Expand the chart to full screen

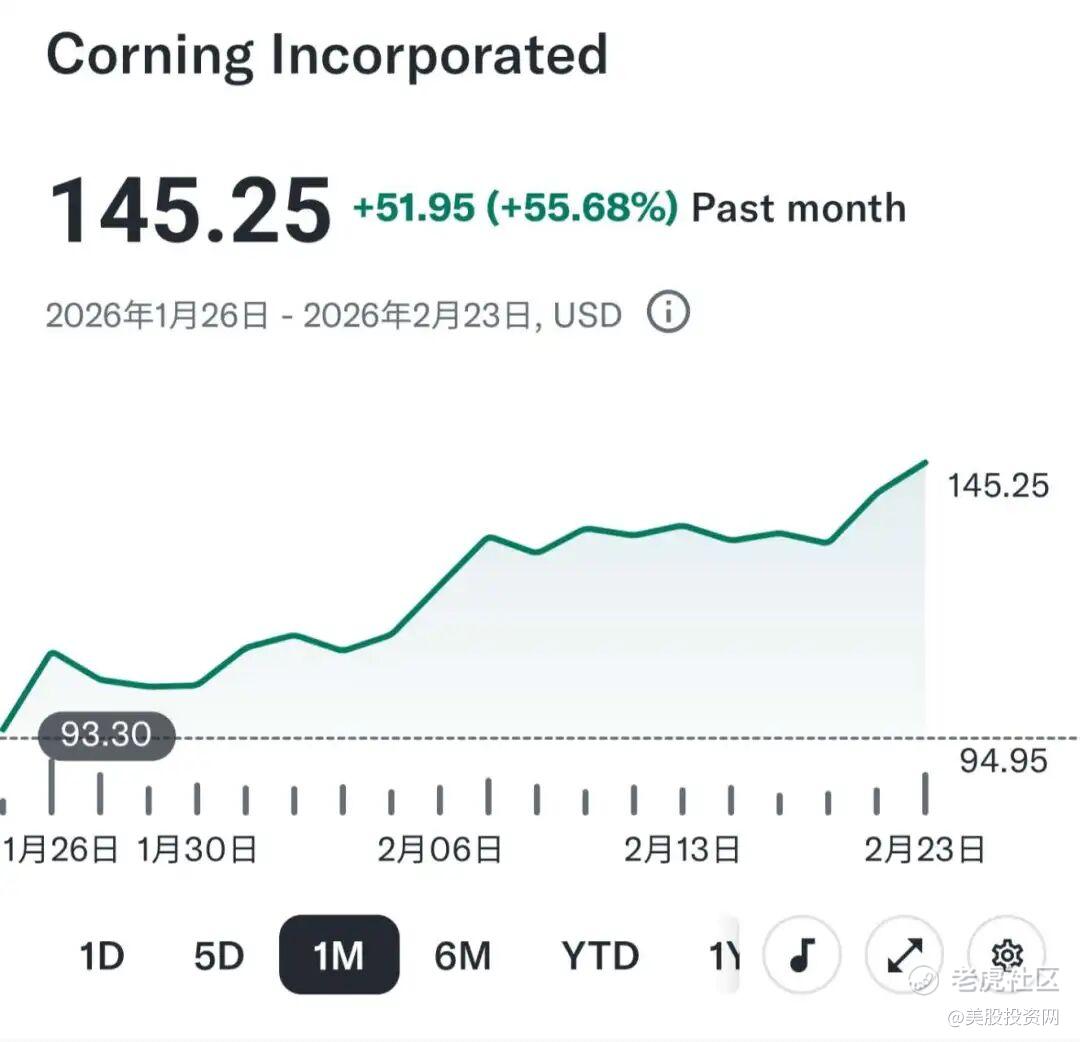904,956
